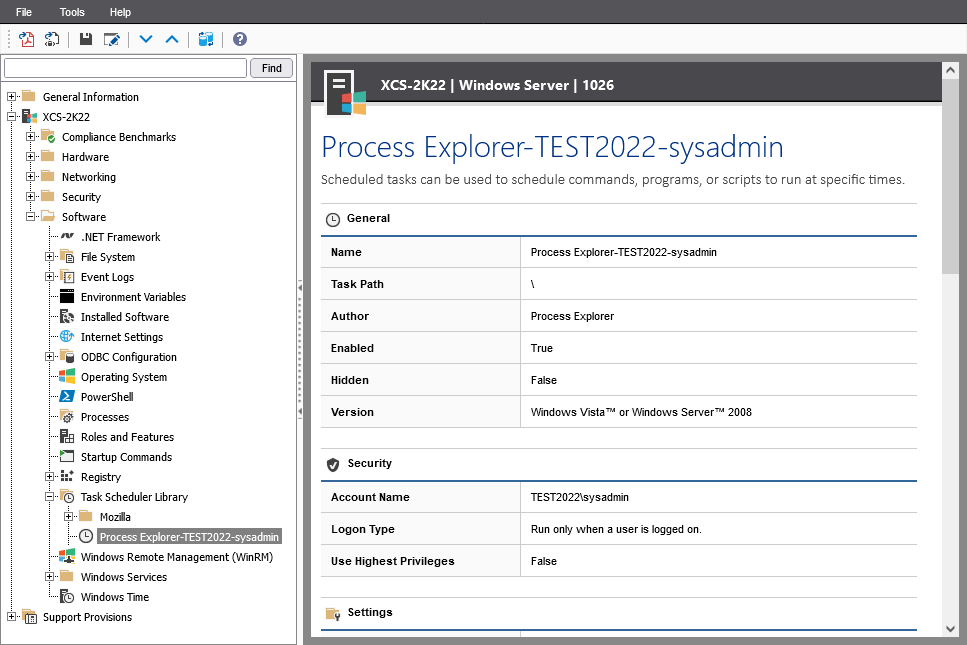Viewport: 967px width, 645px height.
Task: Select the .NET Framework icon in tree
Action: click(x=67, y=237)
